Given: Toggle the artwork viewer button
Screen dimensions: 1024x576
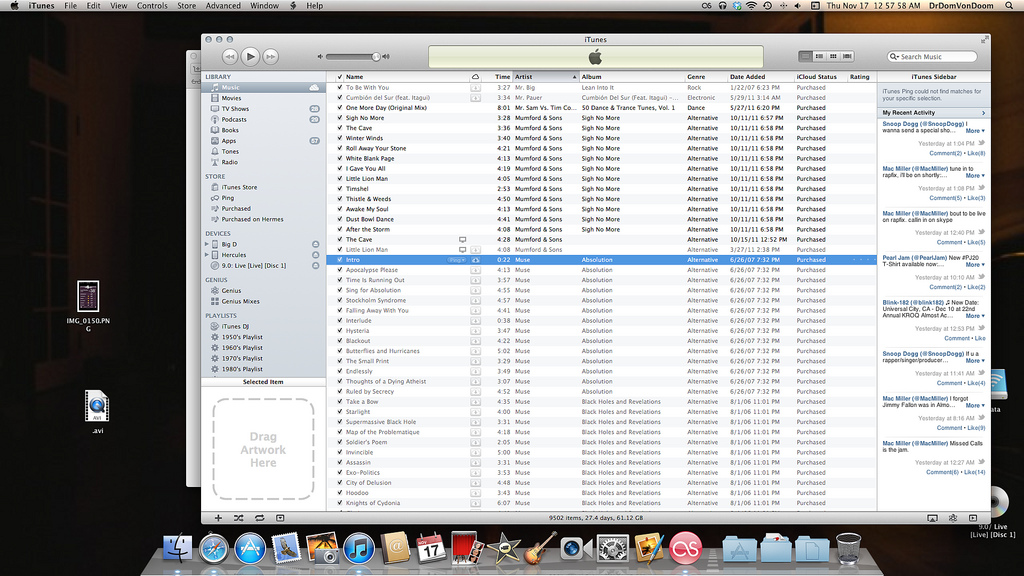Looking at the screenshot, I should click(x=280, y=518).
